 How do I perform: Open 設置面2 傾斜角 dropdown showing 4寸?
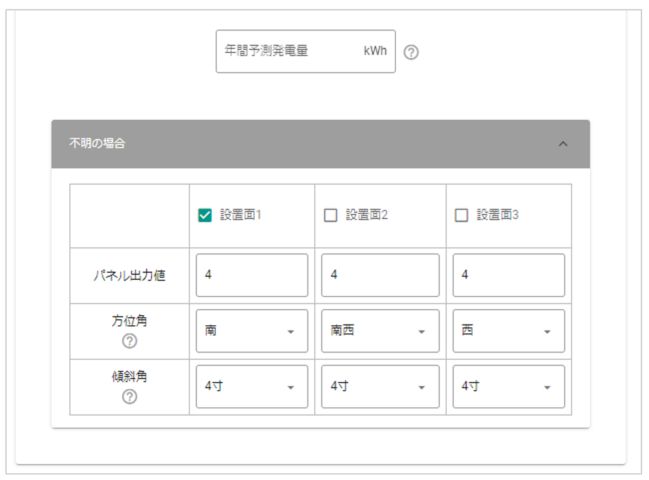380,386
